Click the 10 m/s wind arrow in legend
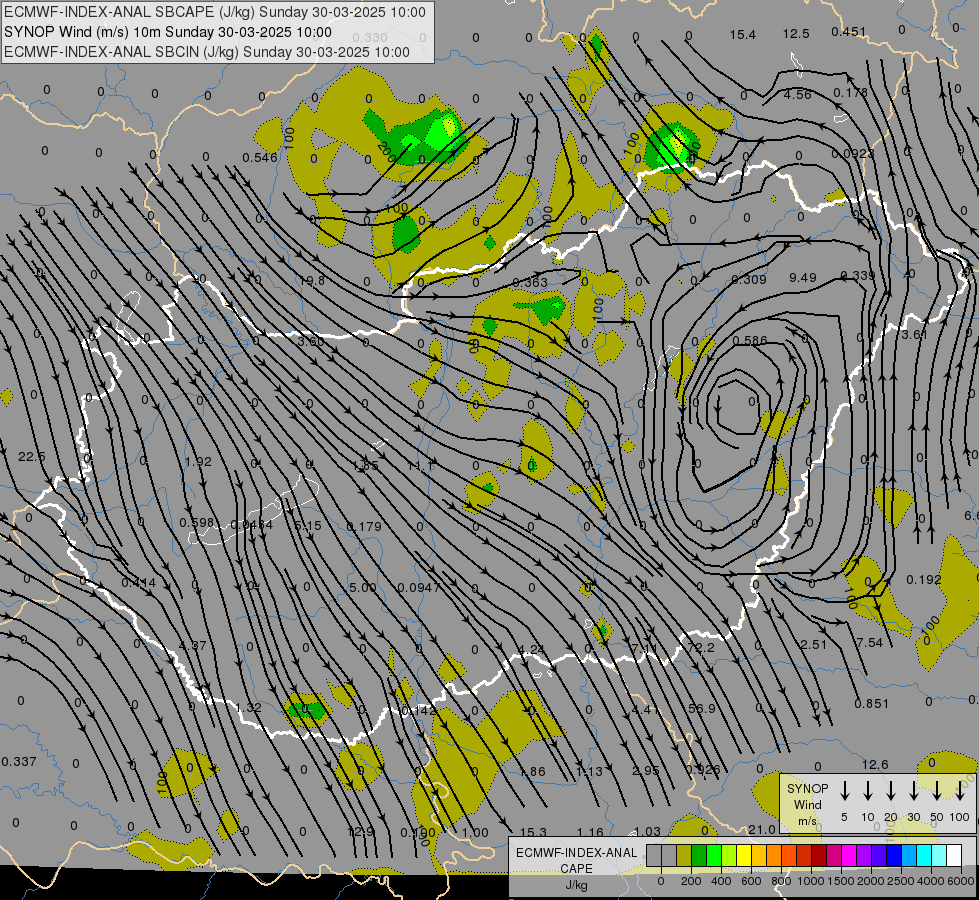The image size is (979, 900). point(867,791)
